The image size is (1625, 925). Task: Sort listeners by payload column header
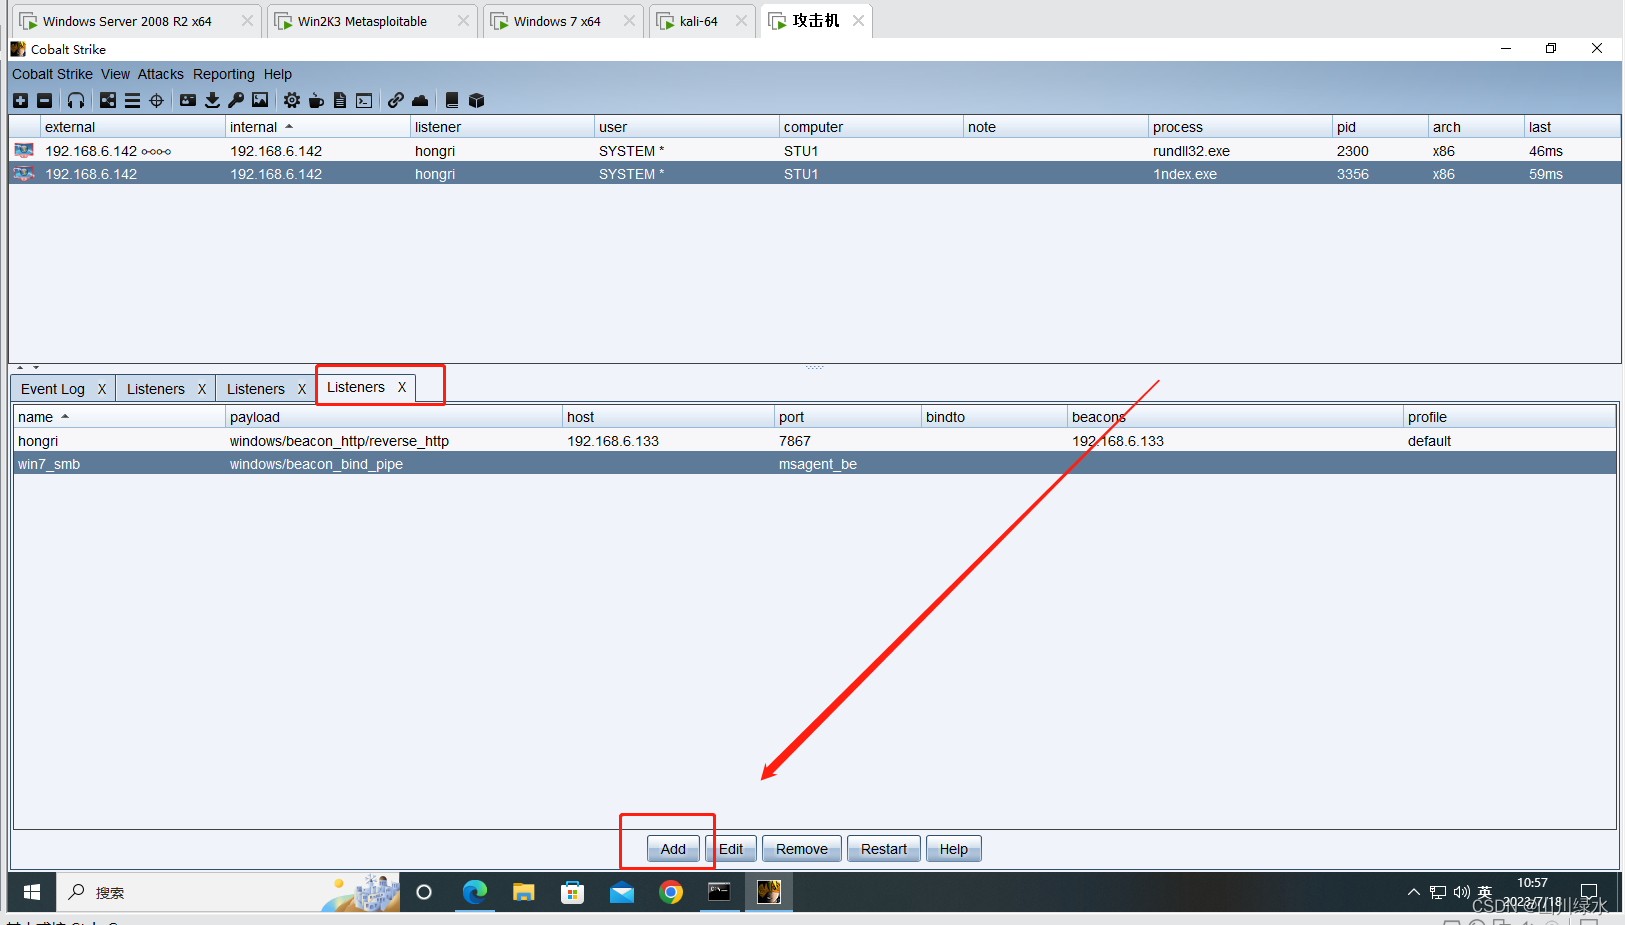[x=394, y=417]
